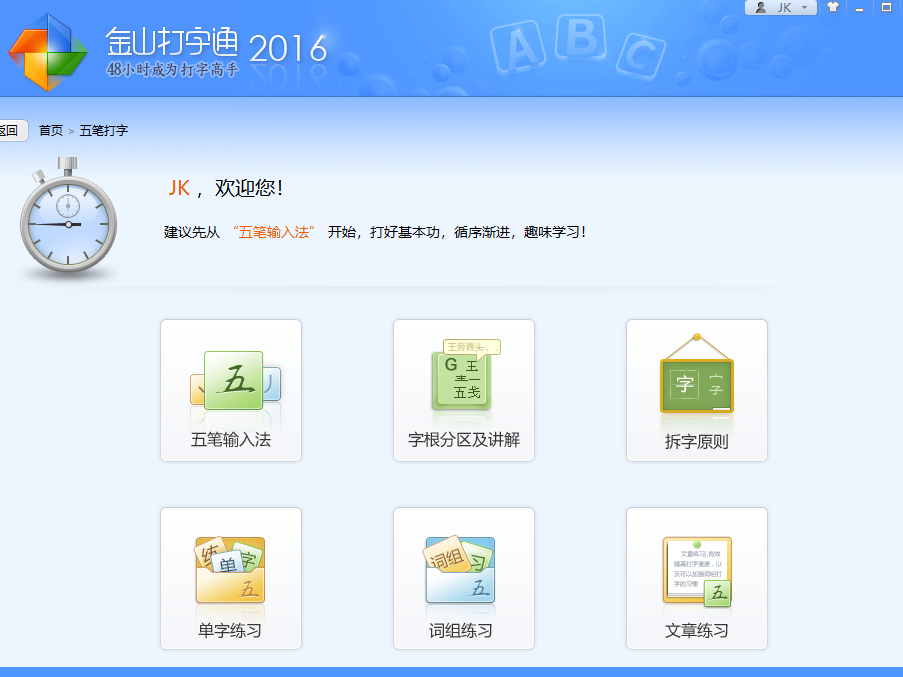
Task: Click the 返回 back button
Action: (x=12, y=131)
